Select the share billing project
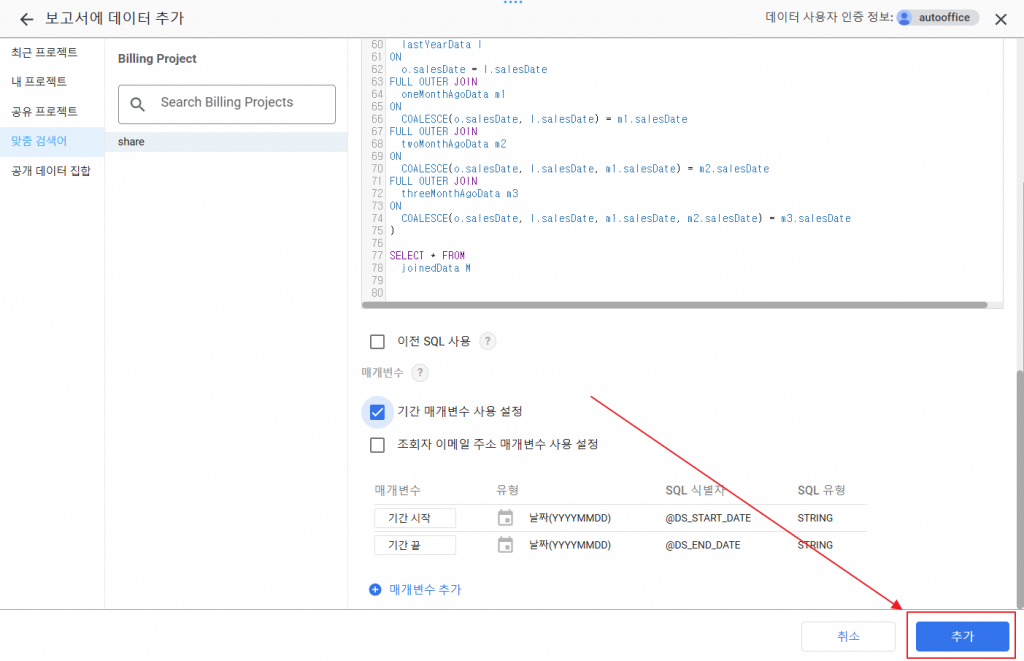The height and width of the screenshot is (661, 1024). tap(226, 142)
